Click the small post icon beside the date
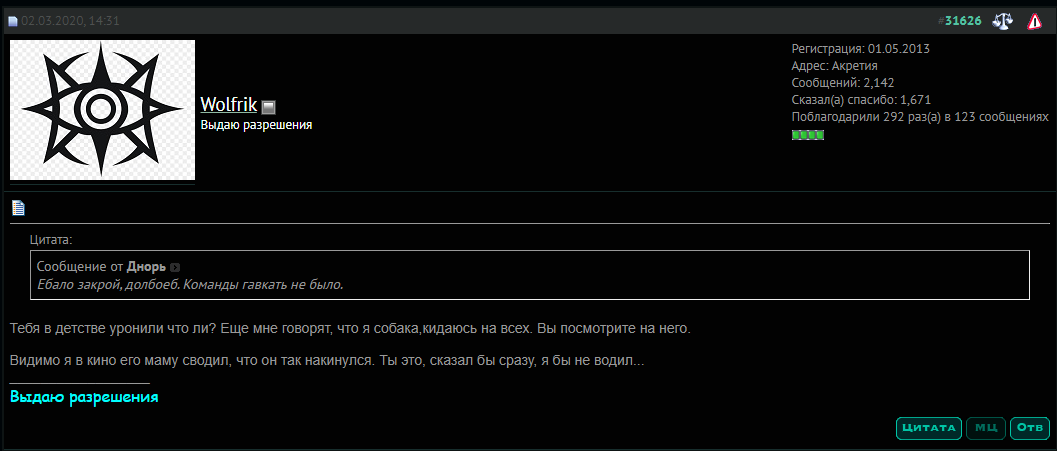 [13, 22]
